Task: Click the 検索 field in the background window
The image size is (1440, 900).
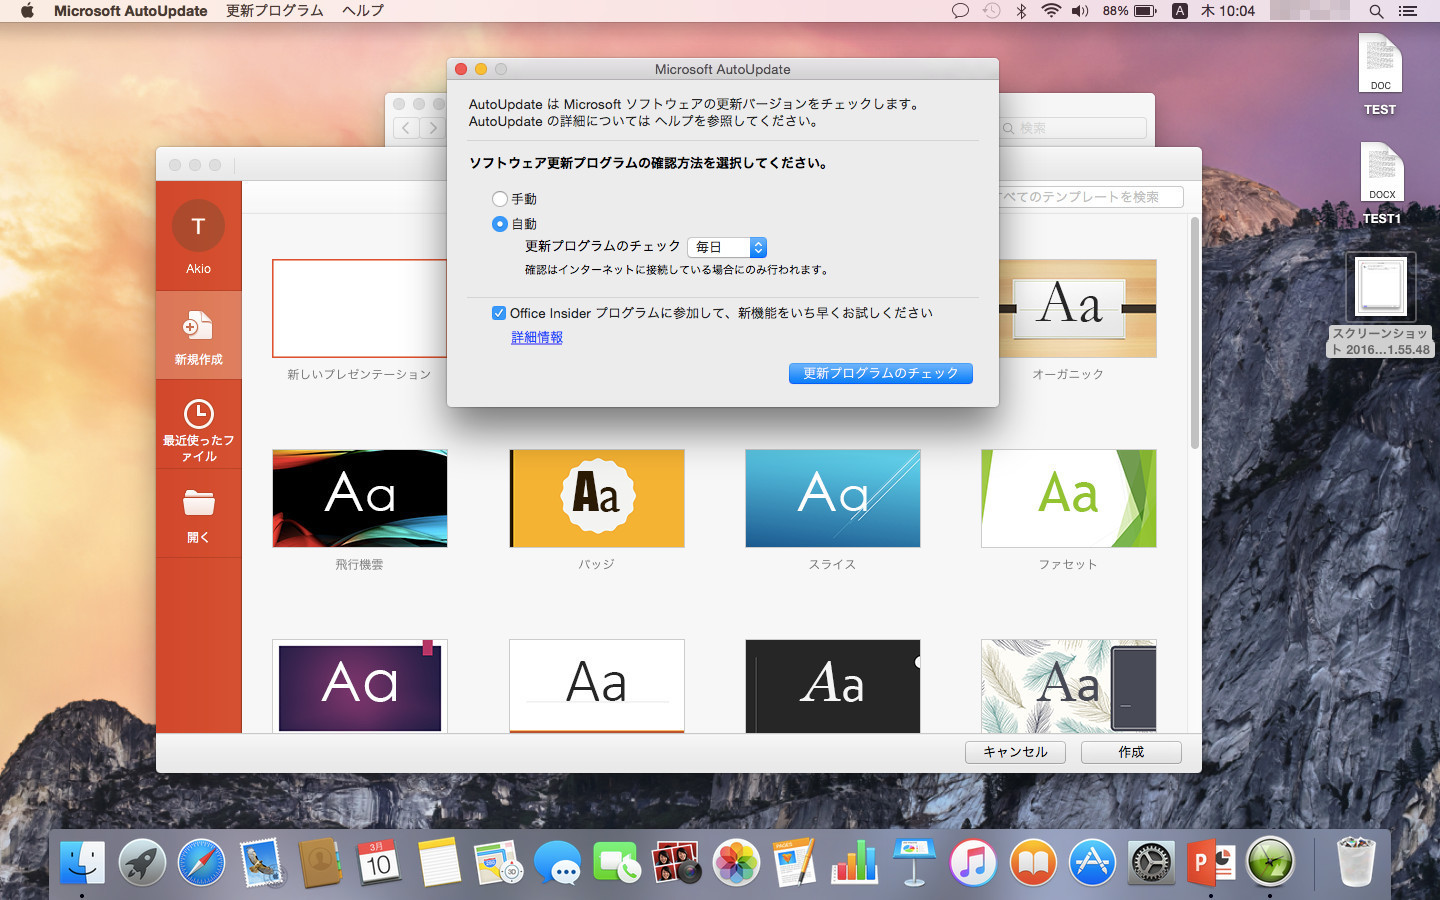Action: (1072, 128)
